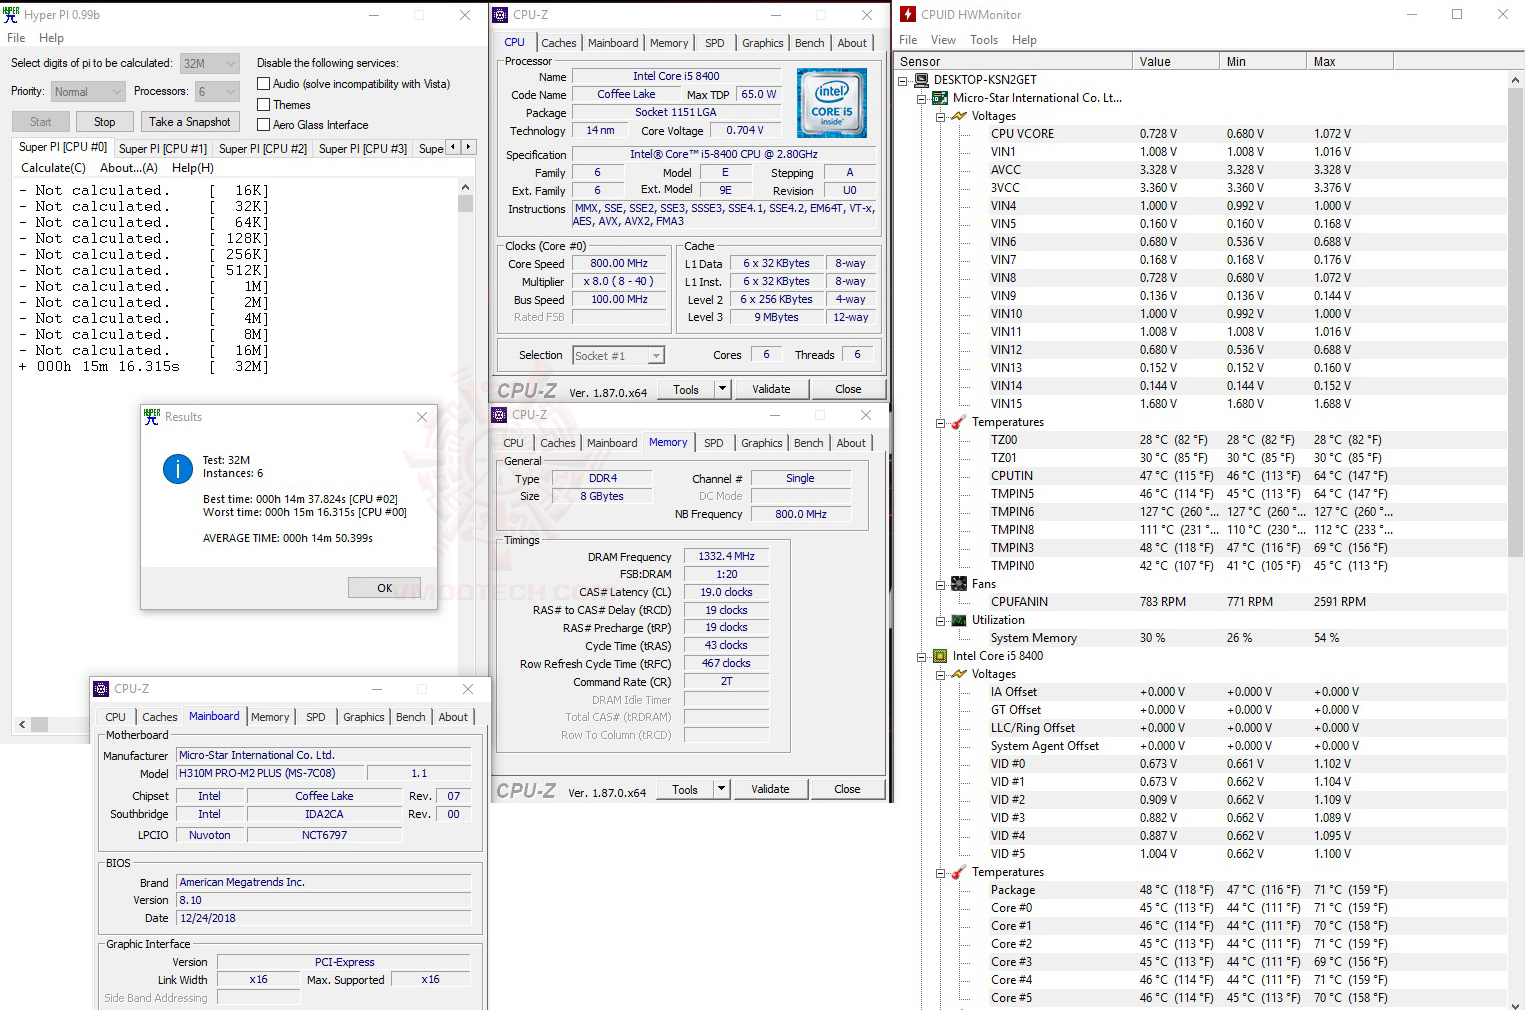Open Tools dropdown arrow in CPU-Z Processor window

click(x=722, y=389)
